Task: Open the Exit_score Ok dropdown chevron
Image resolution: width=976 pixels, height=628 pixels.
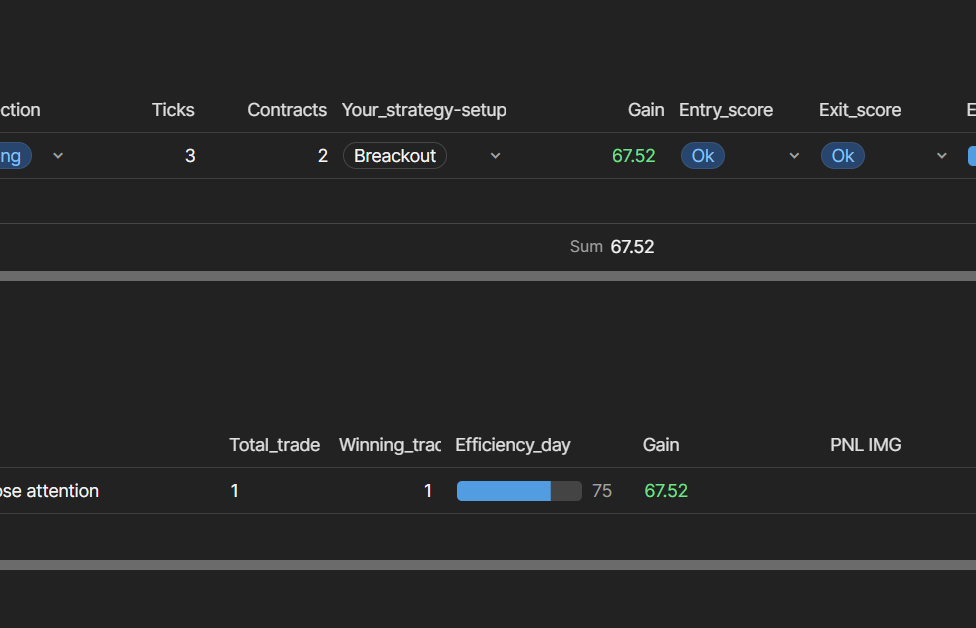Action: coord(941,156)
